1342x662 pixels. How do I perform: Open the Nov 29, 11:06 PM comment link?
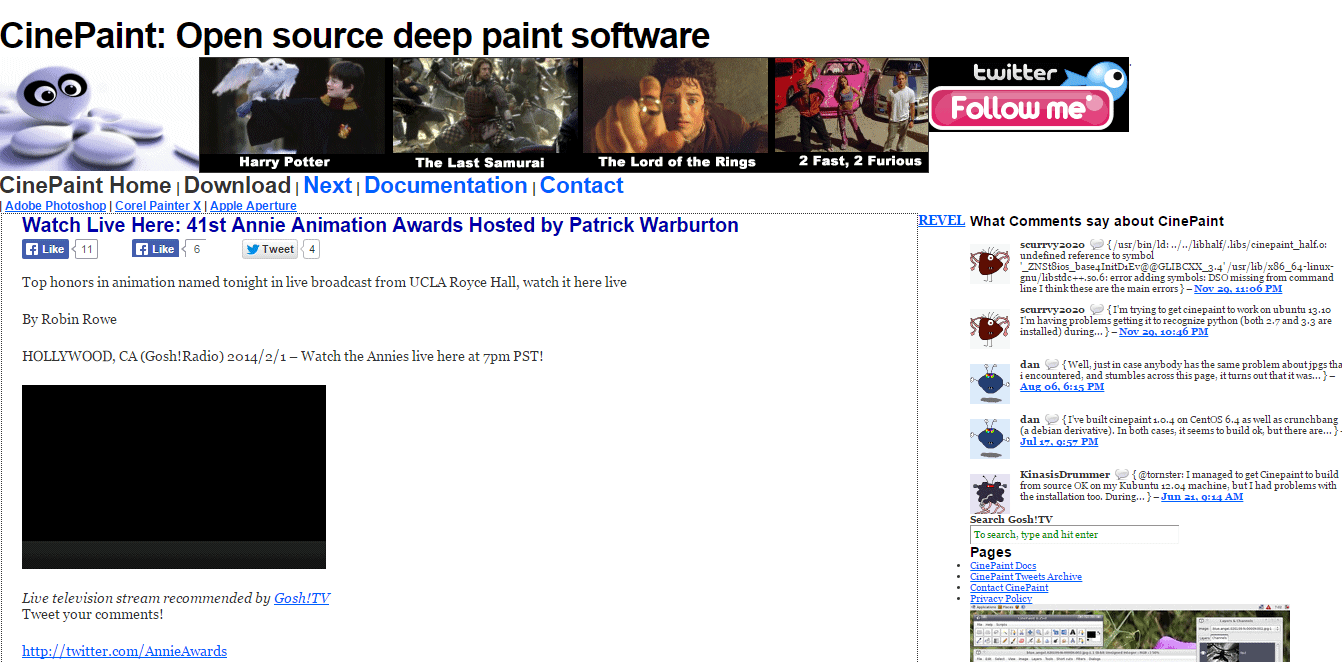tap(1238, 288)
